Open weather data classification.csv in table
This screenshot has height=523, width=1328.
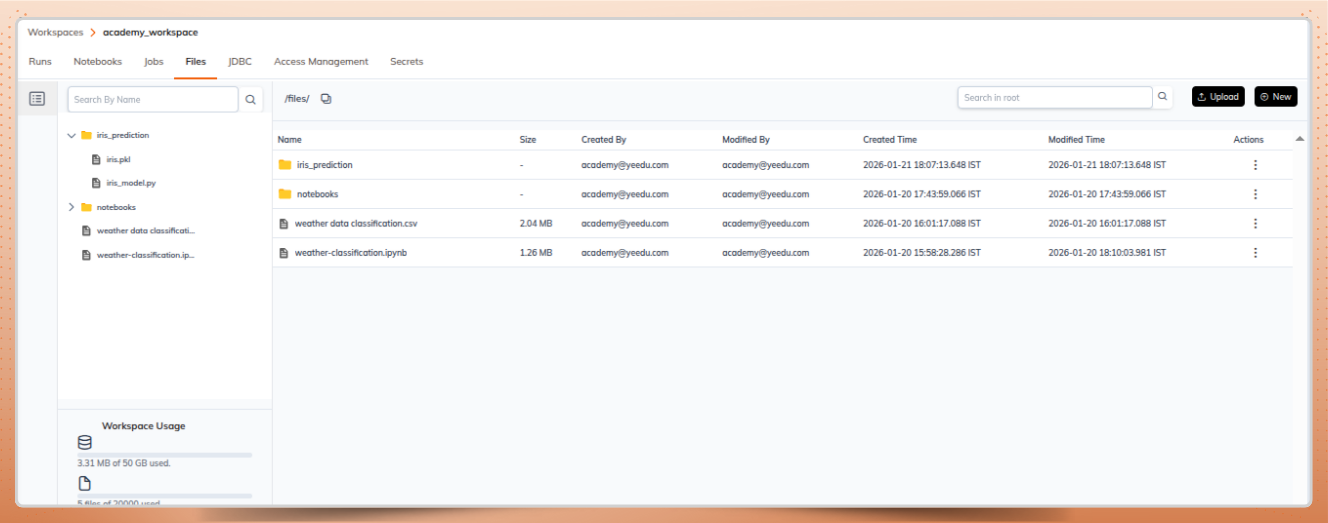355,223
